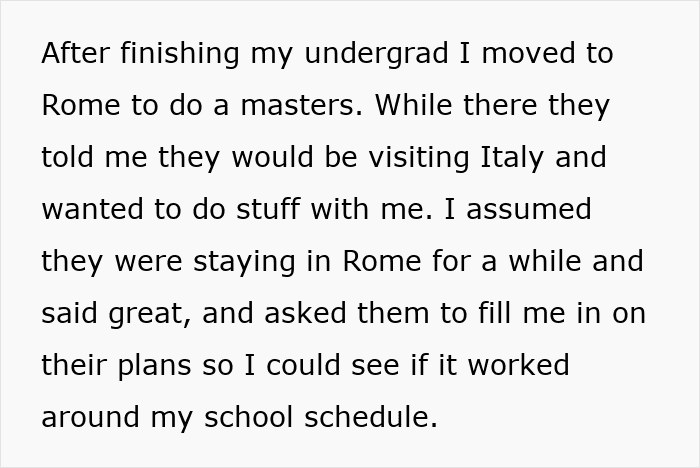Screen dimensions: 700x468
Task: Click the word "After" at paragraph start
Action: coord(75,53)
